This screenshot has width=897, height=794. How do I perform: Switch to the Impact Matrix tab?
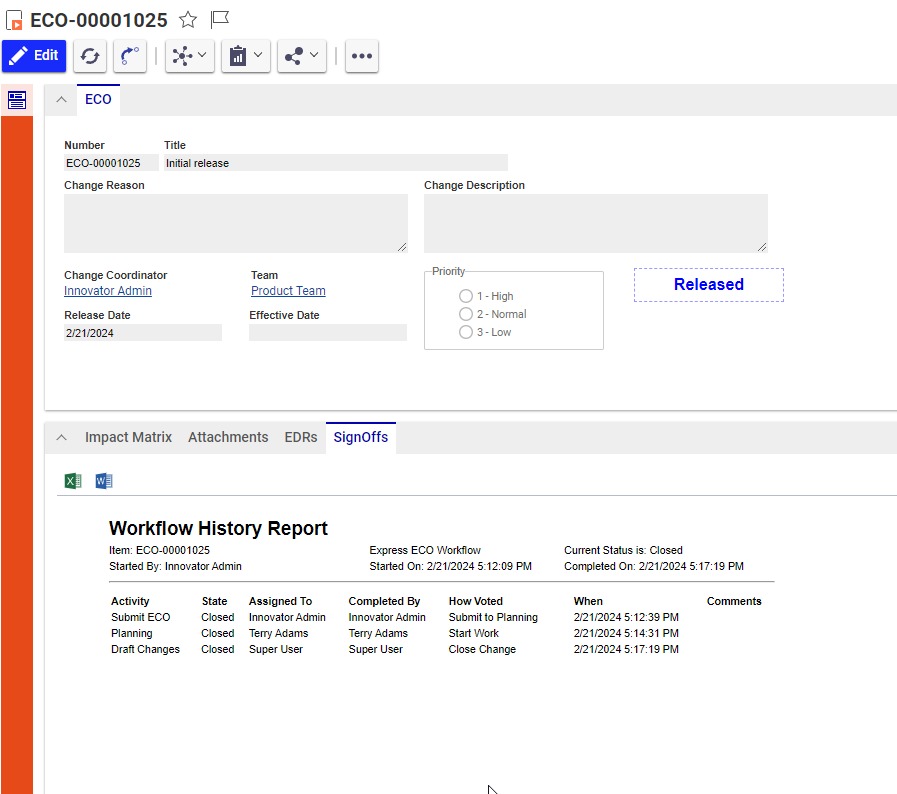point(128,438)
